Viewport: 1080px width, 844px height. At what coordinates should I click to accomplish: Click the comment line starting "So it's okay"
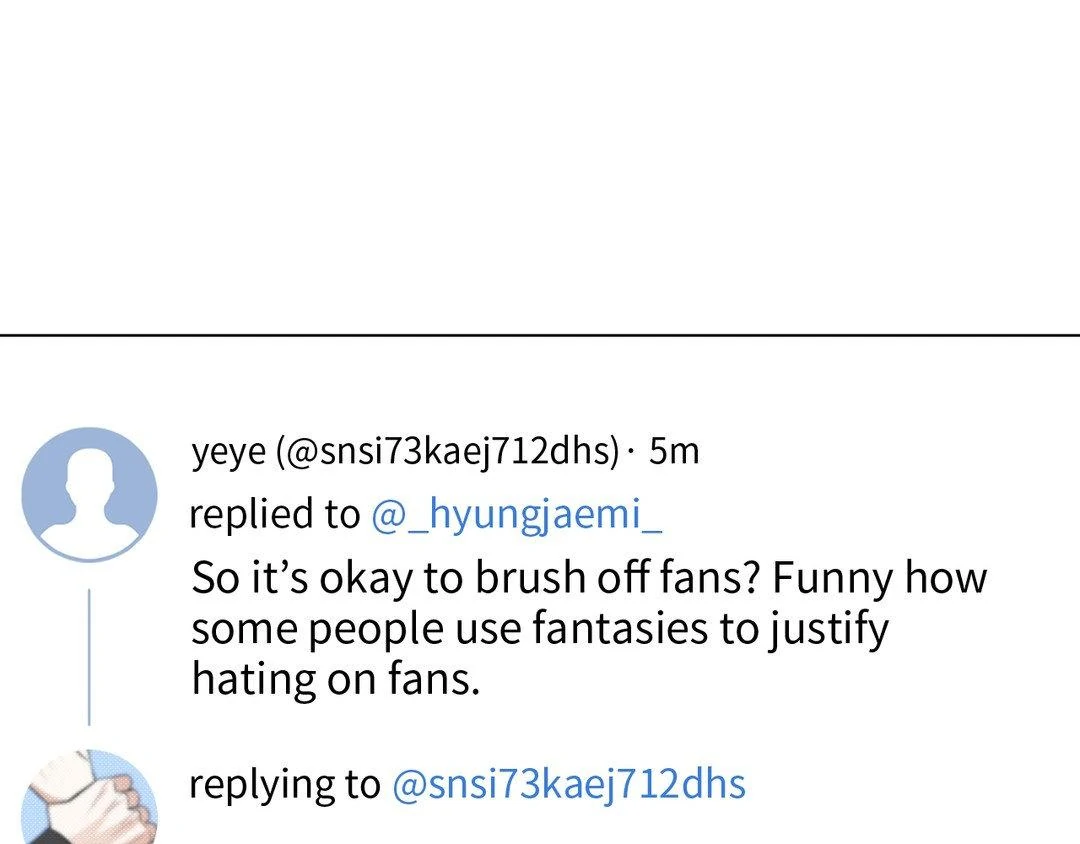(x=588, y=578)
